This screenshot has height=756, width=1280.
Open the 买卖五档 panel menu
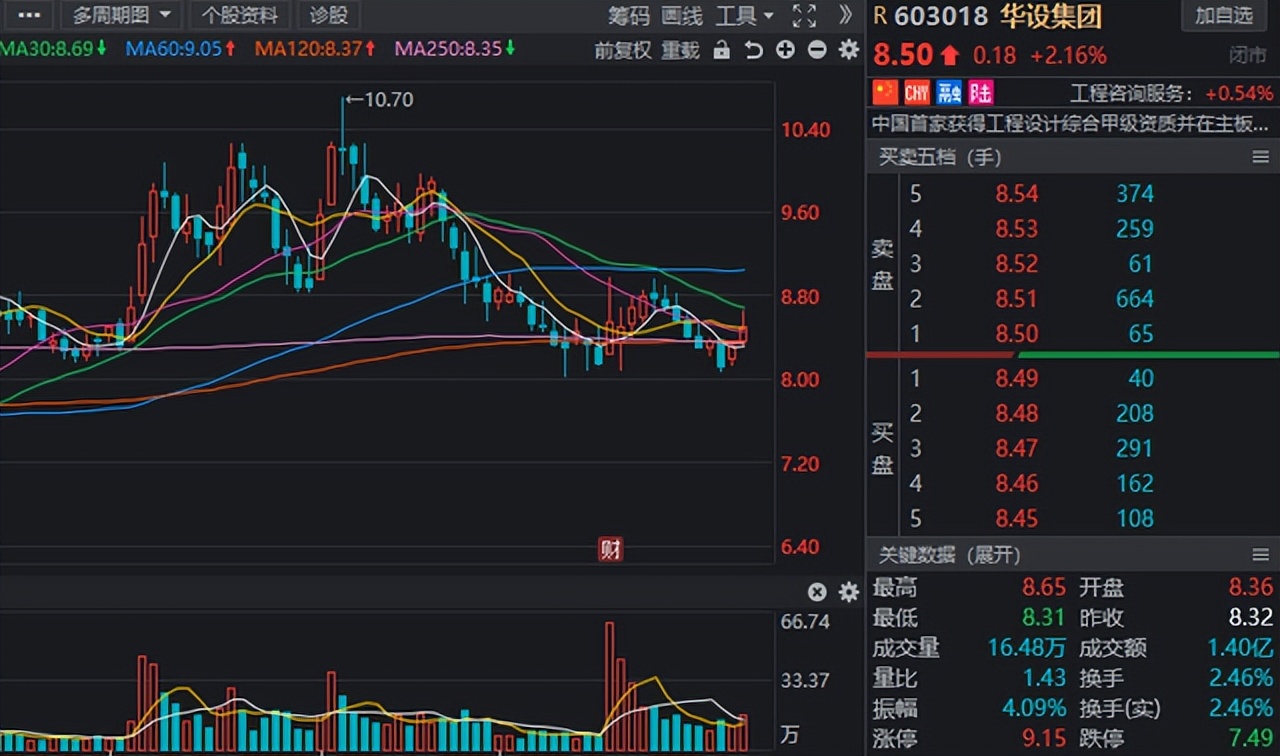[1260, 157]
